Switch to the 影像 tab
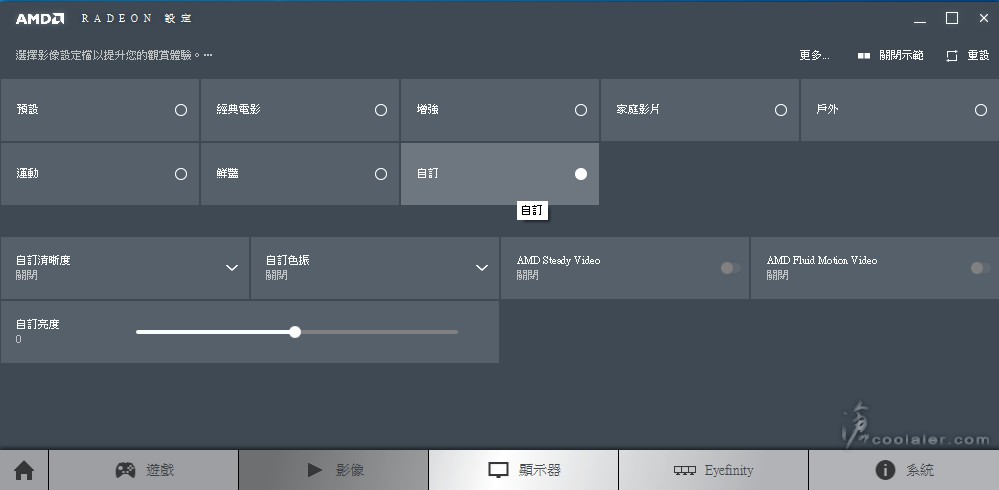Image resolution: width=999 pixels, height=490 pixels. (x=333, y=470)
